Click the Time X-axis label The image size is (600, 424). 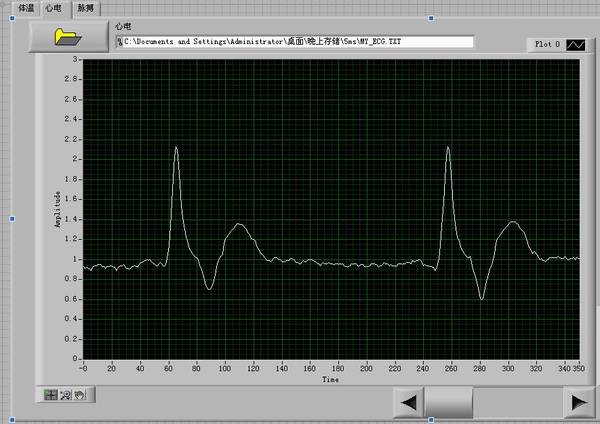tap(330, 380)
